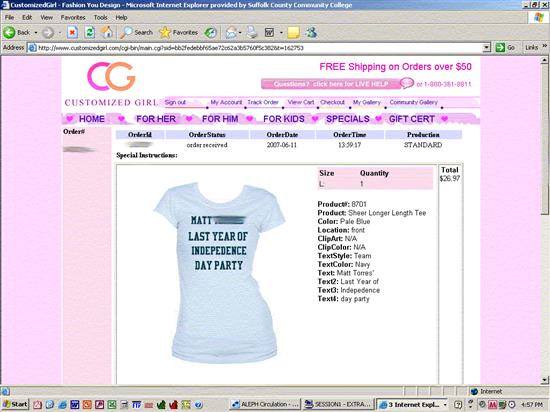Open the My Gallery link
This screenshot has height=412, width=550.
[367, 102]
